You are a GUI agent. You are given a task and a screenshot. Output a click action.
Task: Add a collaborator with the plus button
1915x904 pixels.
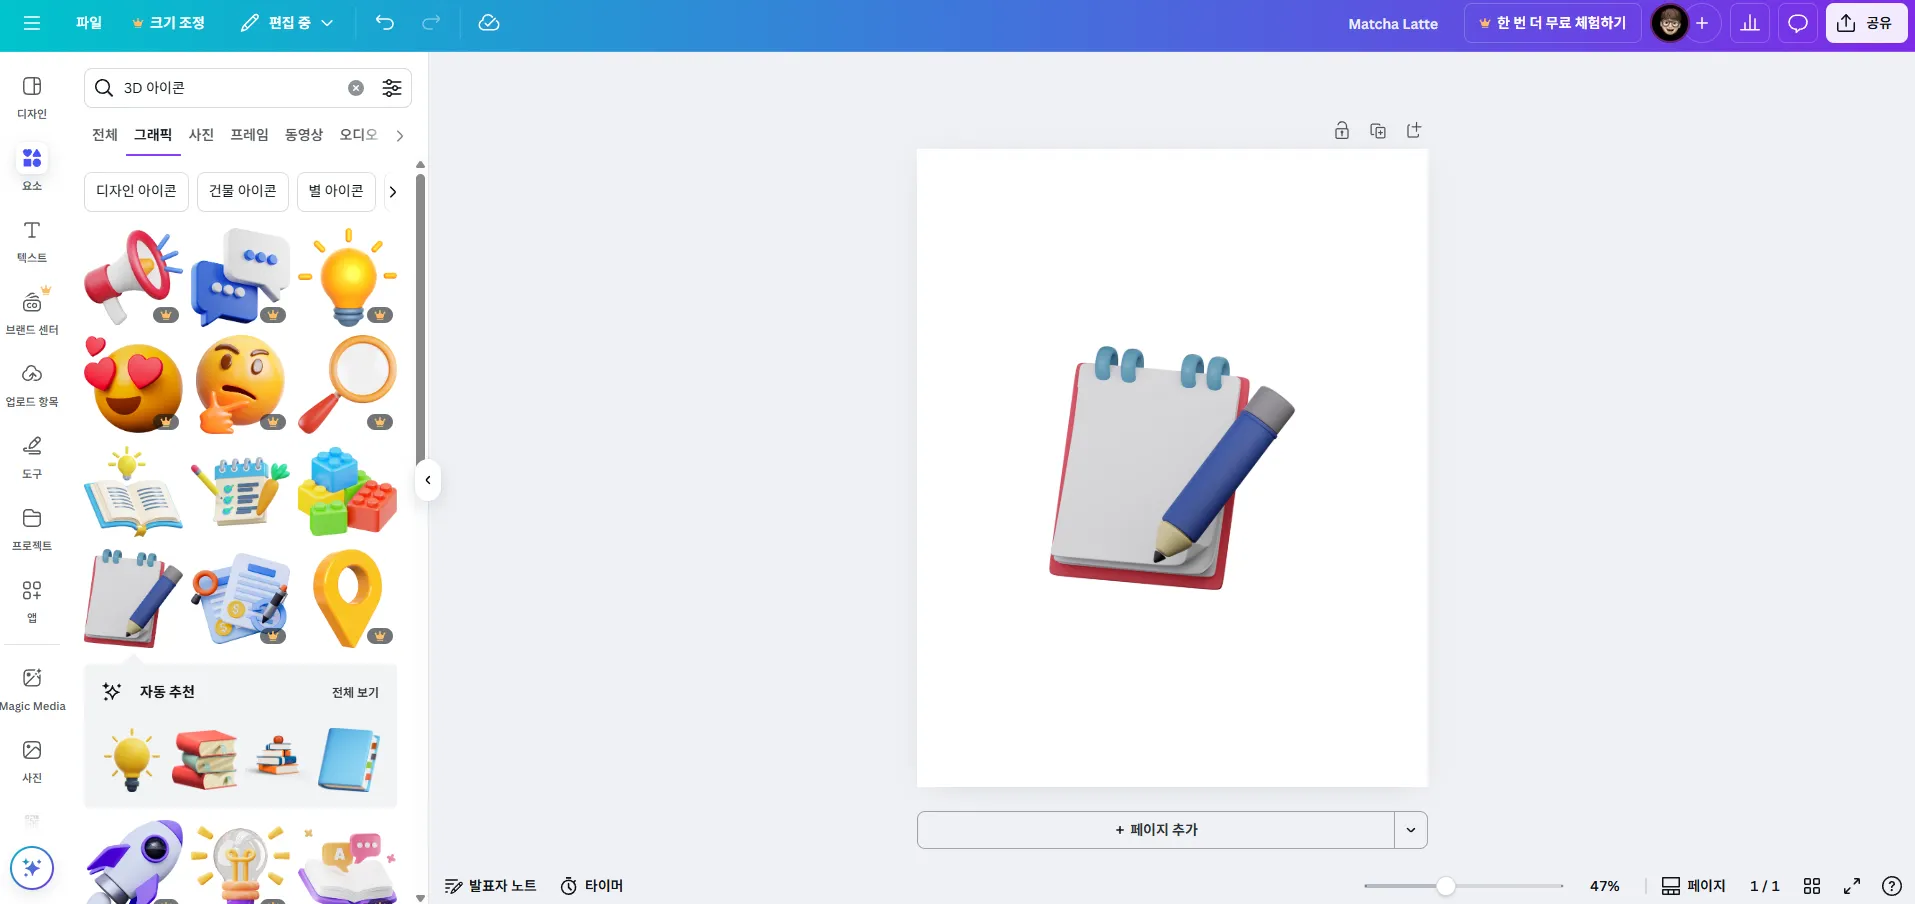1702,23
